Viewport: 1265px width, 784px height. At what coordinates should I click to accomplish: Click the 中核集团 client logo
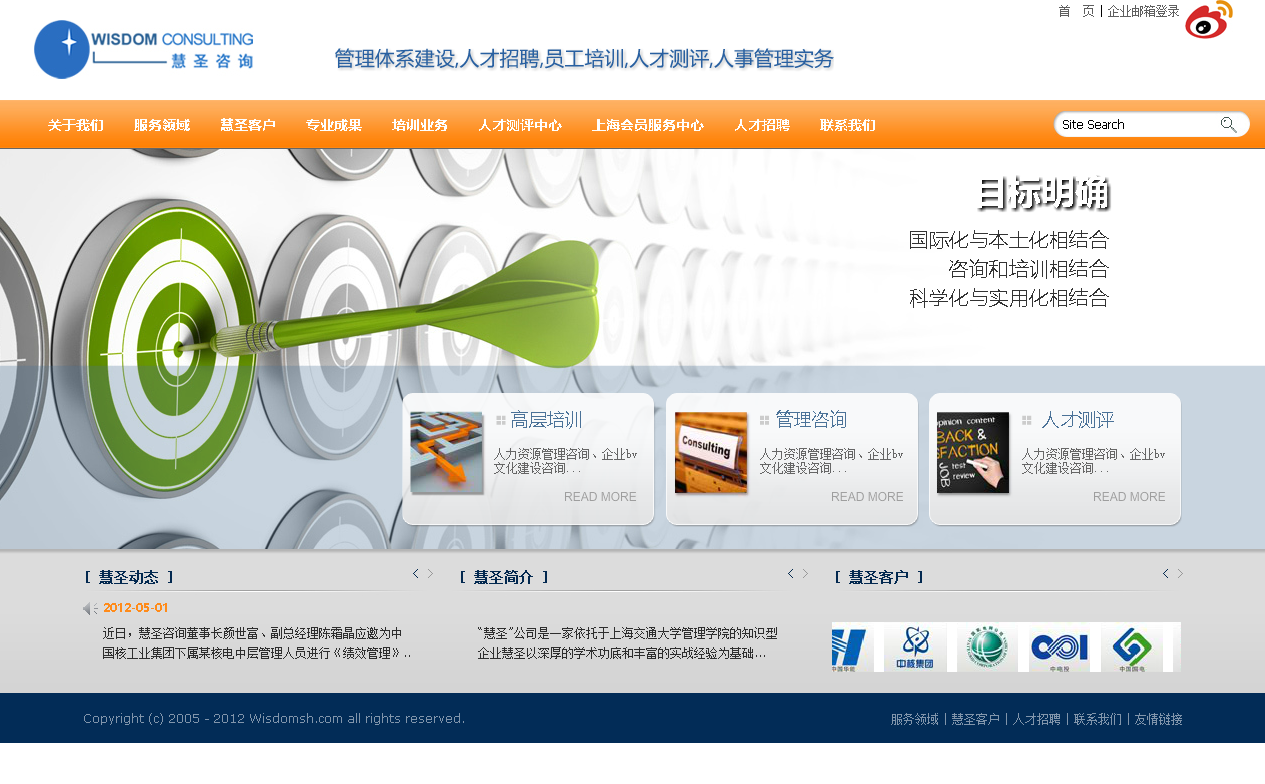click(x=914, y=647)
